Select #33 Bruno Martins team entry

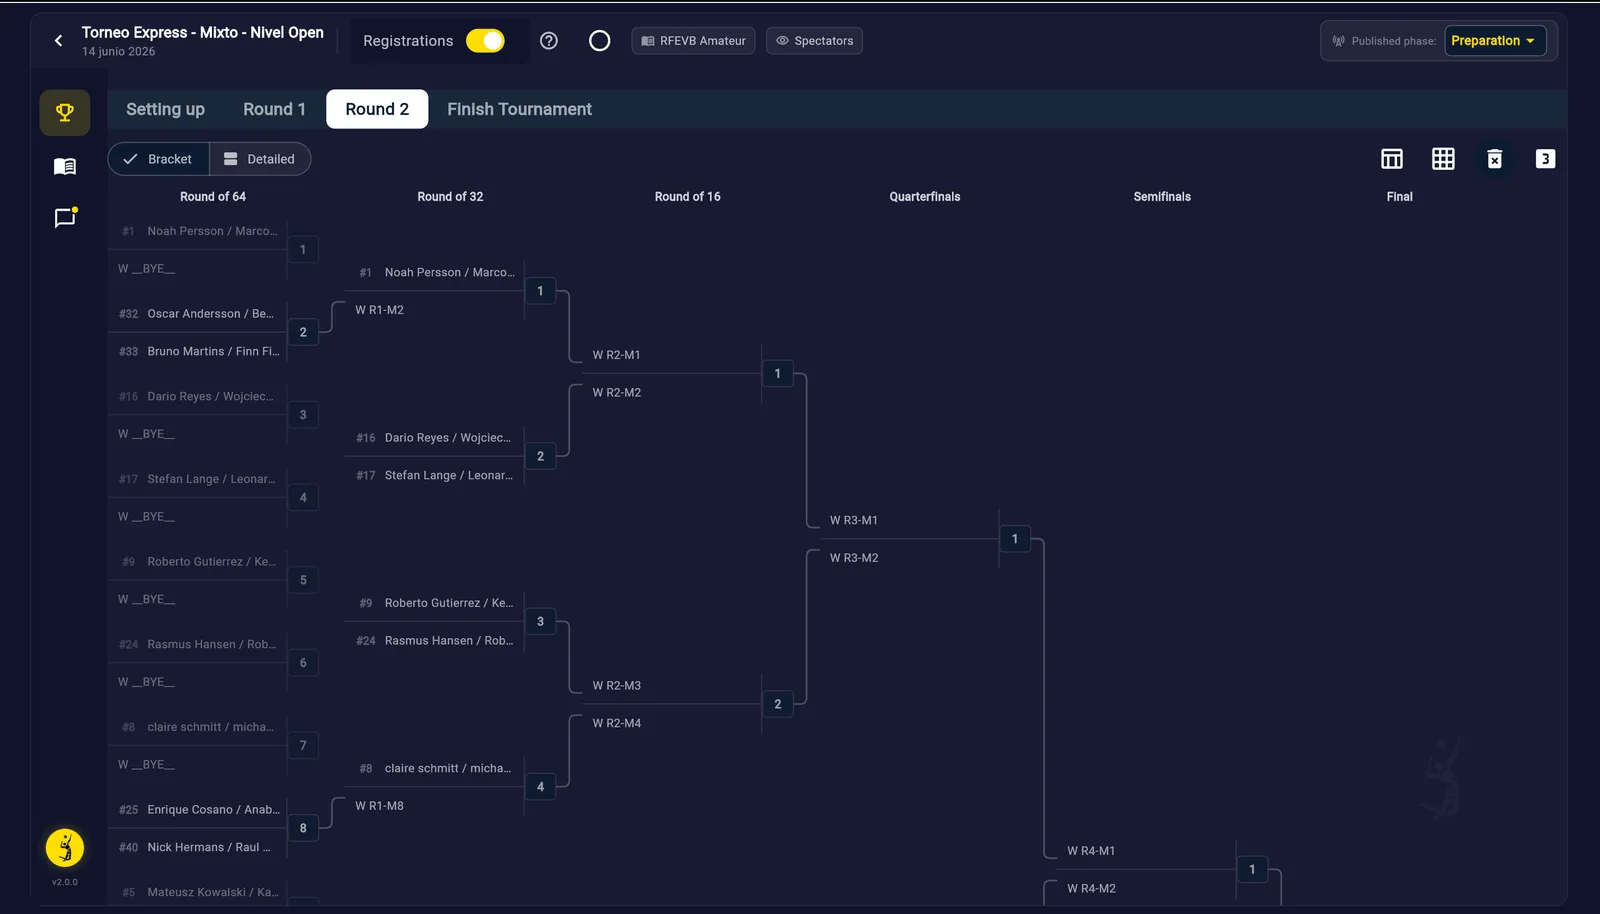pyautogui.click(x=197, y=351)
